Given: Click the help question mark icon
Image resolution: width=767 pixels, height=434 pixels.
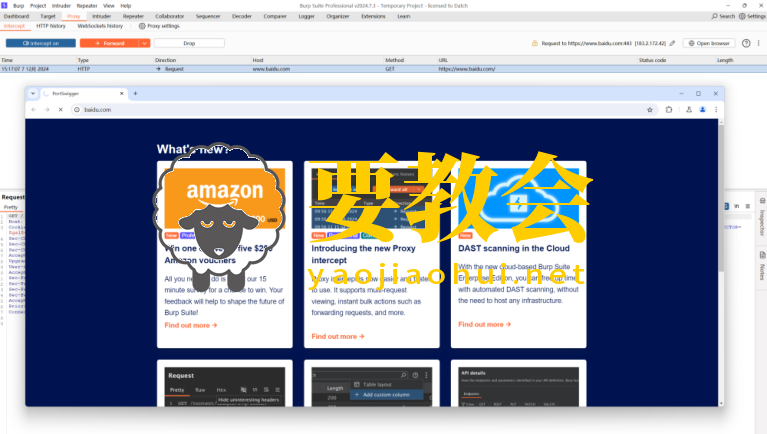Looking at the screenshot, I should (x=746, y=43).
